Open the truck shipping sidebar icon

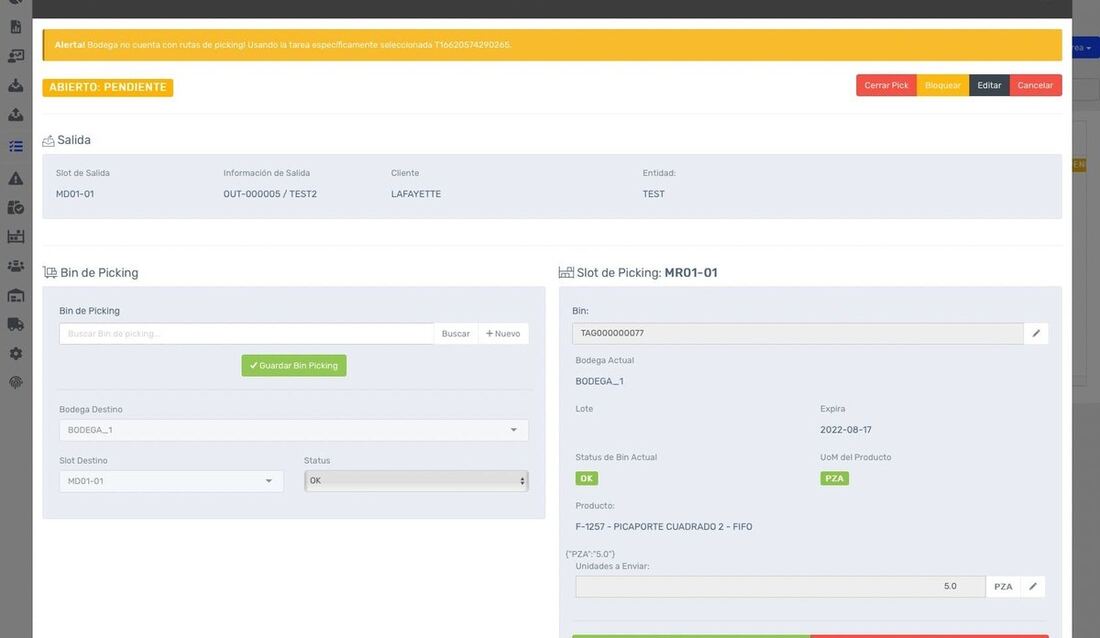click(15, 324)
